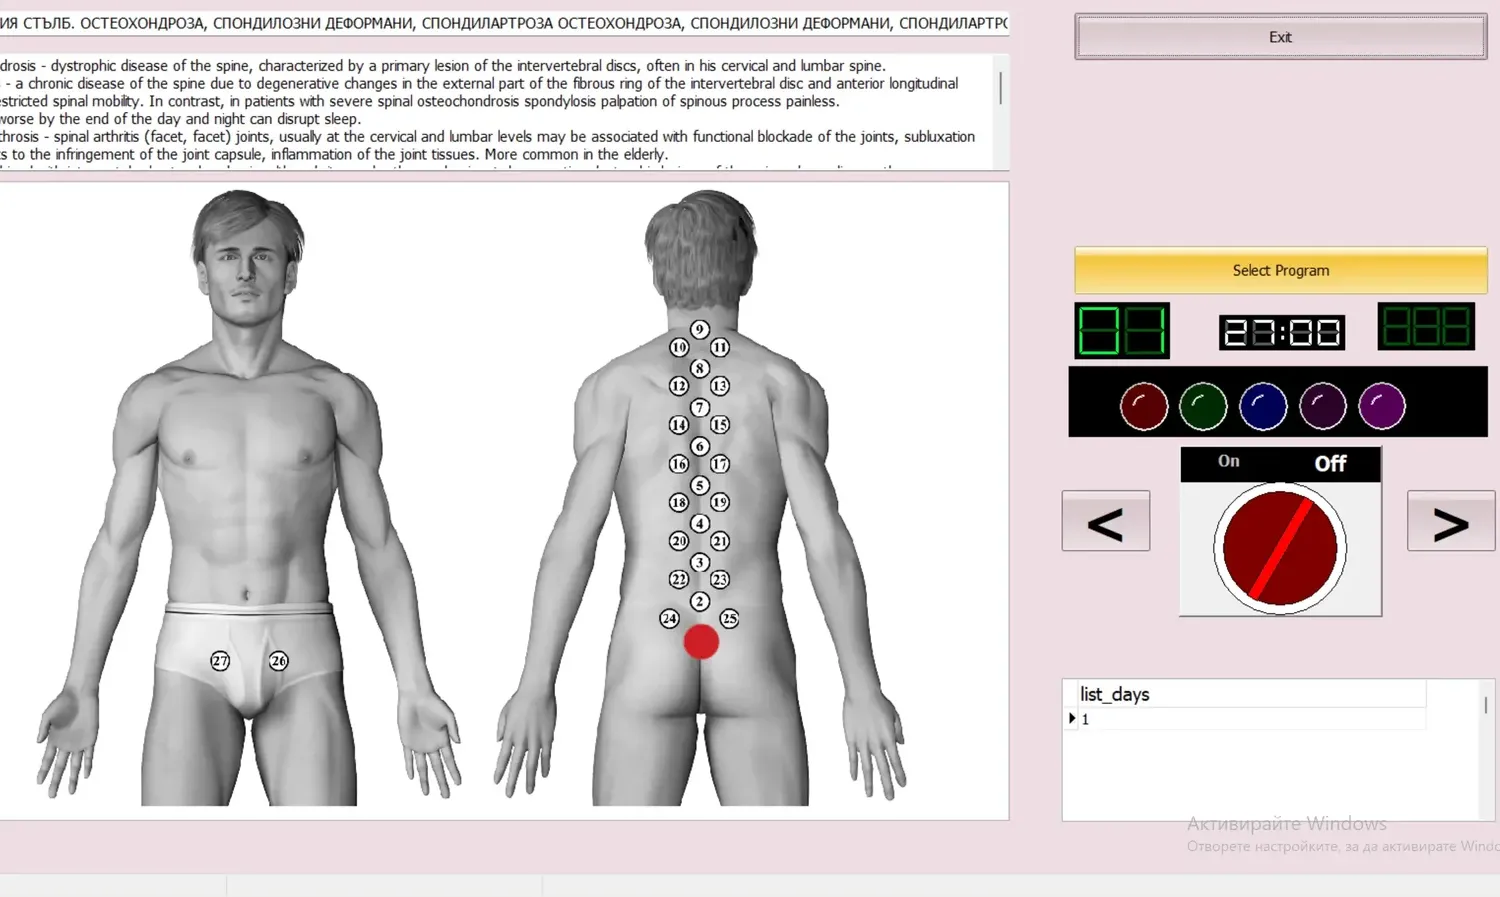
Task: Click the blue indicator lamp
Action: pyautogui.click(x=1263, y=406)
